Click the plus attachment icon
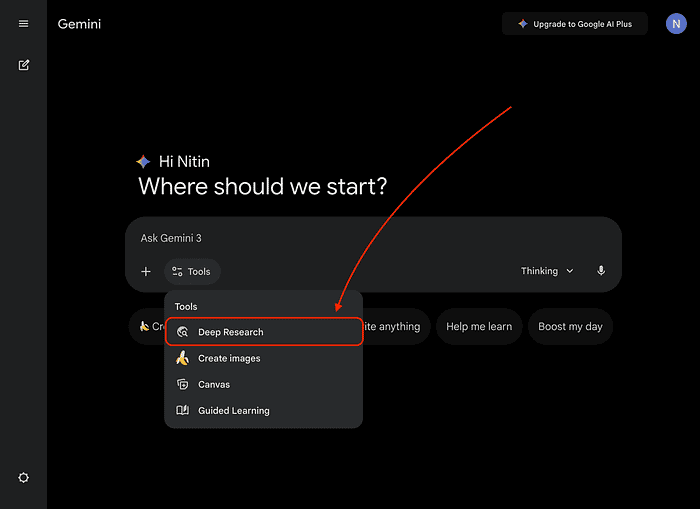The image size is (700, 509). (x=146, y=271)
